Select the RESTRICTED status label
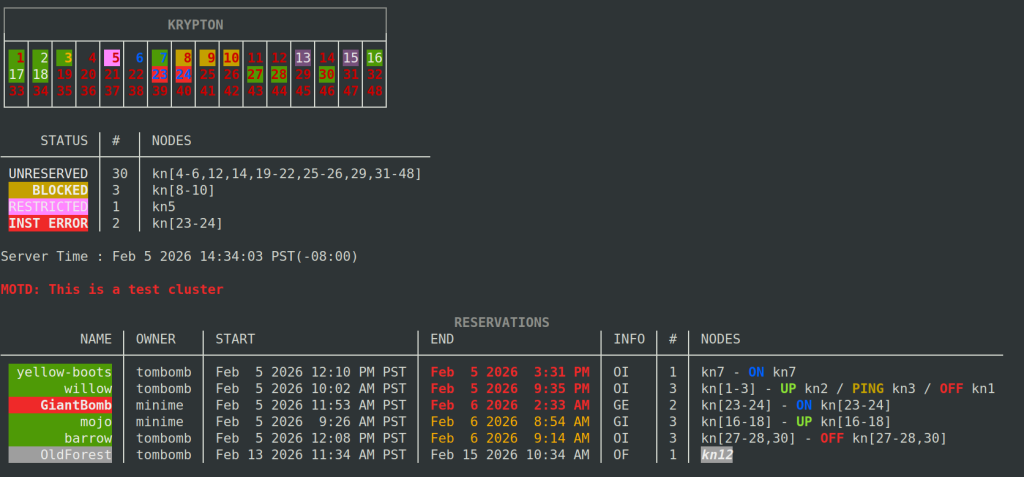 (49, 206)
